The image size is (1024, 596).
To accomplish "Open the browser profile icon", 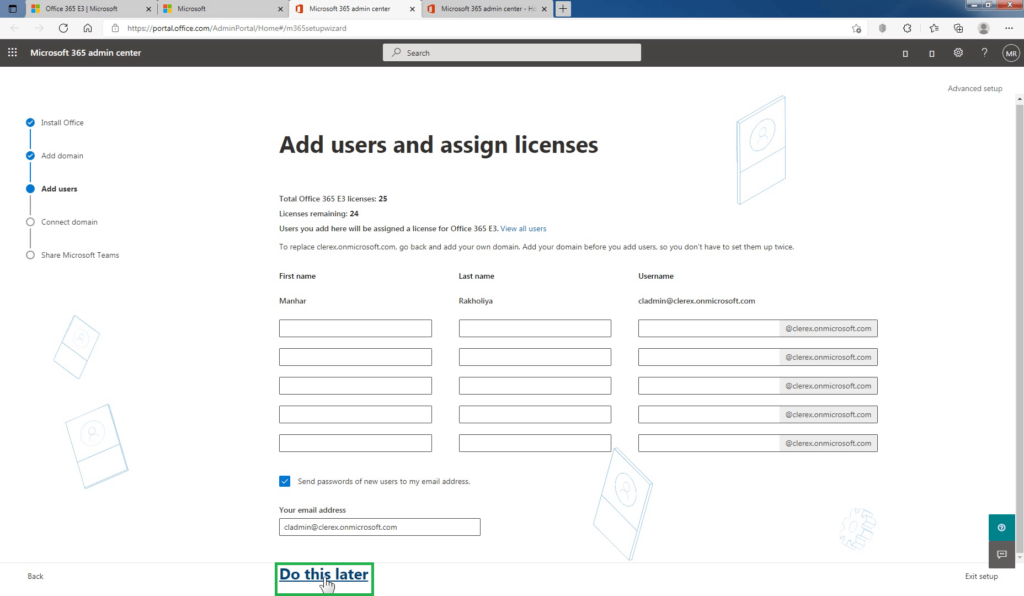I will [x=984, y=28].
